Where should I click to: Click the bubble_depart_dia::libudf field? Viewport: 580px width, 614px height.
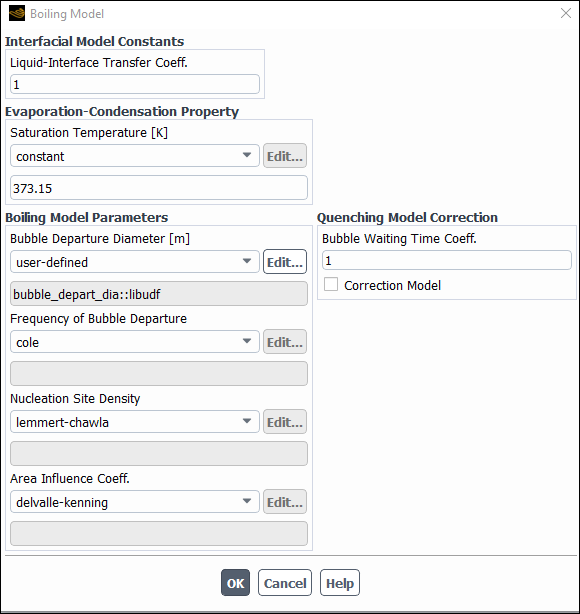click(159, 294)
